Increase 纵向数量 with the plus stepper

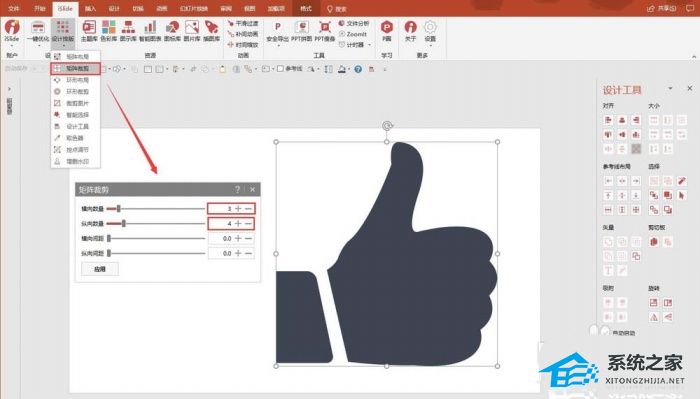point(238,223)
